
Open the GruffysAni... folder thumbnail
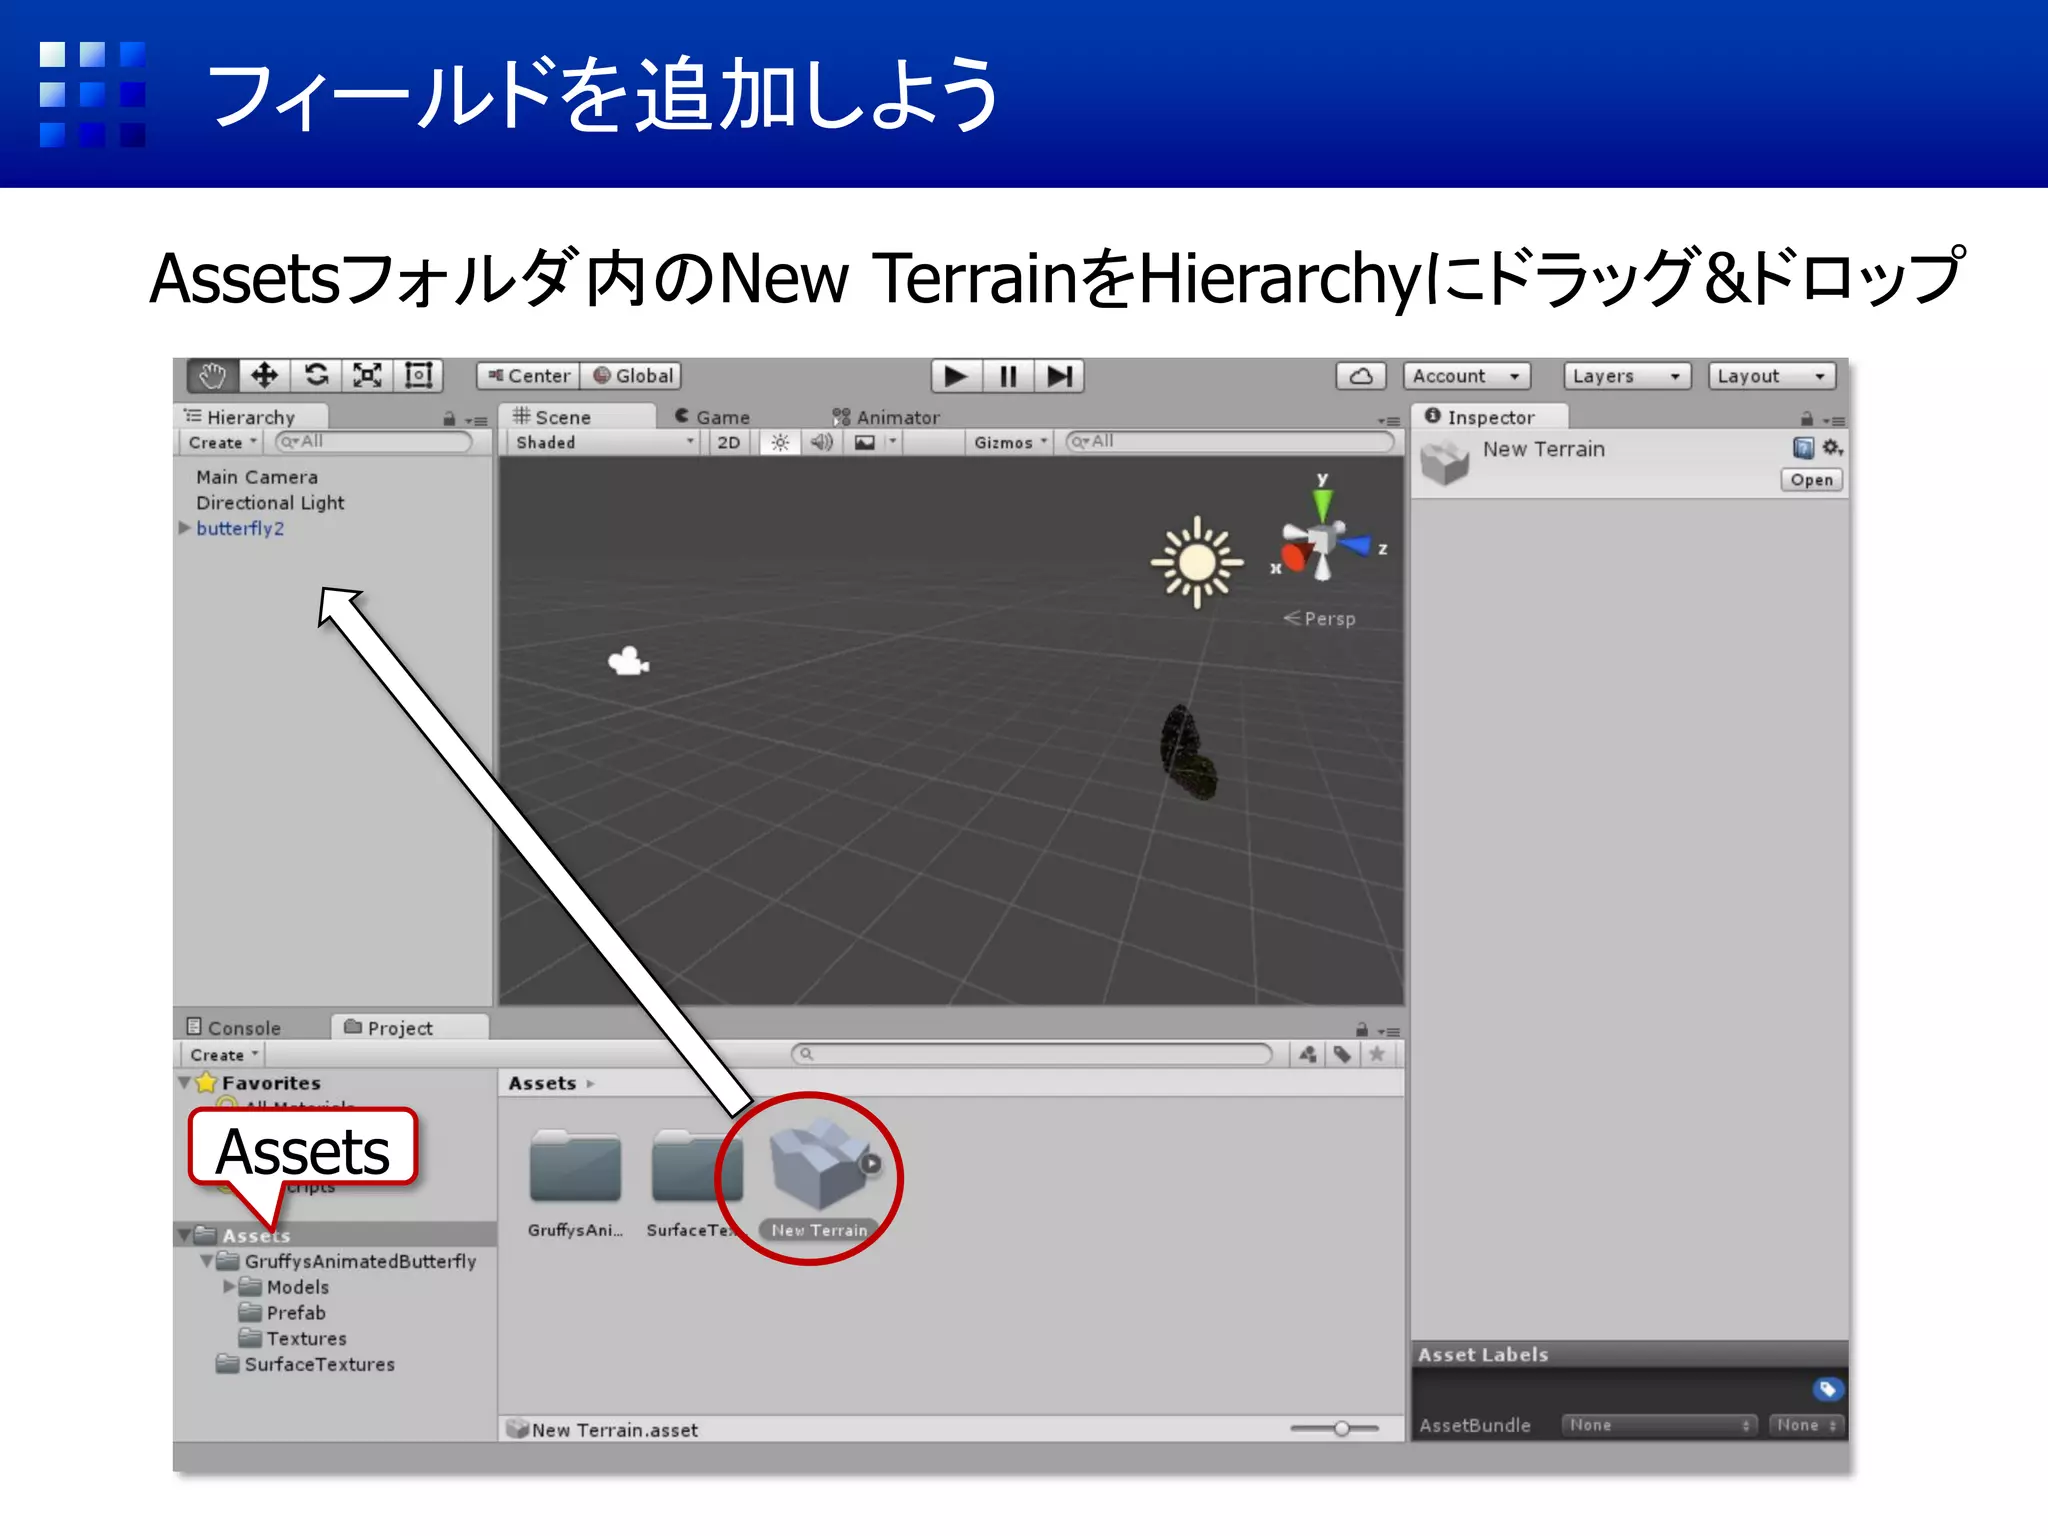coord(575,1167)
